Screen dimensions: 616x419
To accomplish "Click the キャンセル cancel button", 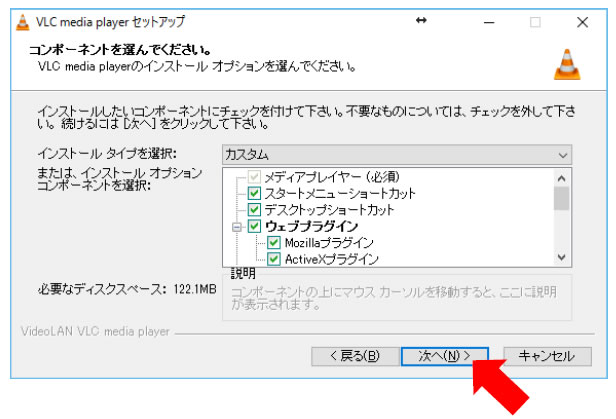I will coord(547,356).
